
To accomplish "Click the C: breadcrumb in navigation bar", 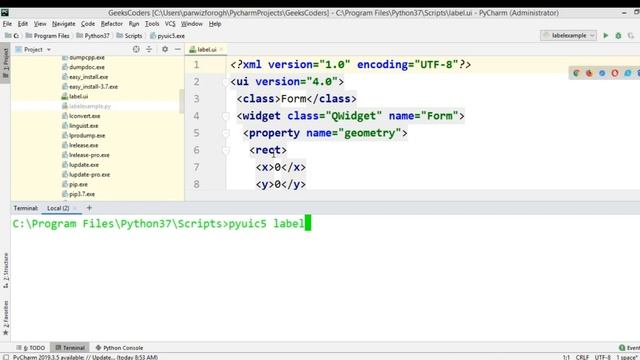I will pos(12,36).
